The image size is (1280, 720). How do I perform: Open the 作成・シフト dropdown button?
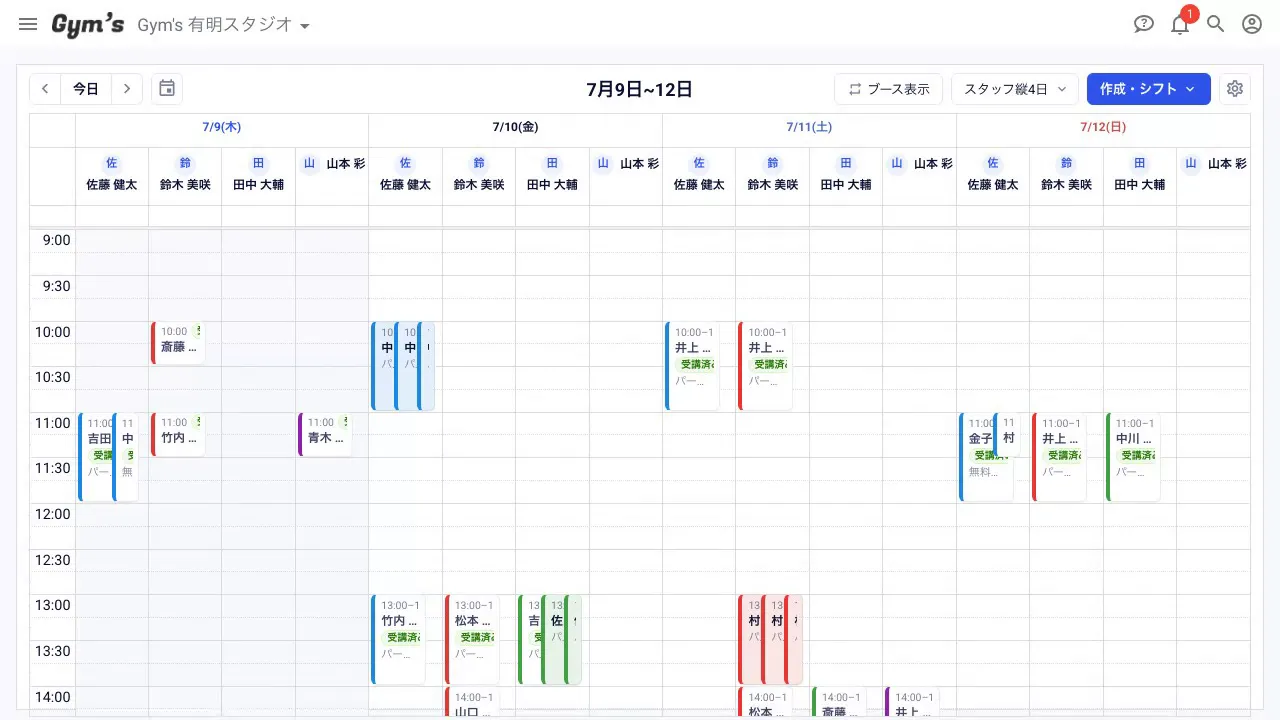click(x=1149, y=89)
